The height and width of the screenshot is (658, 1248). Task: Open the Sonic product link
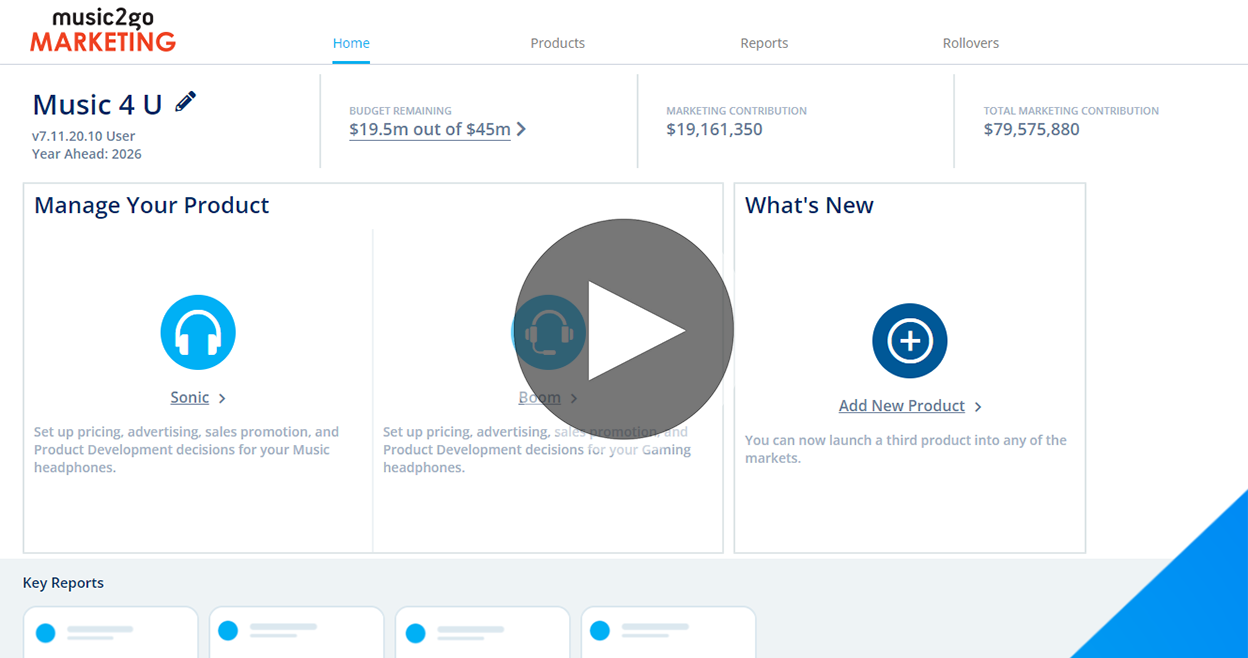point(189,397)
